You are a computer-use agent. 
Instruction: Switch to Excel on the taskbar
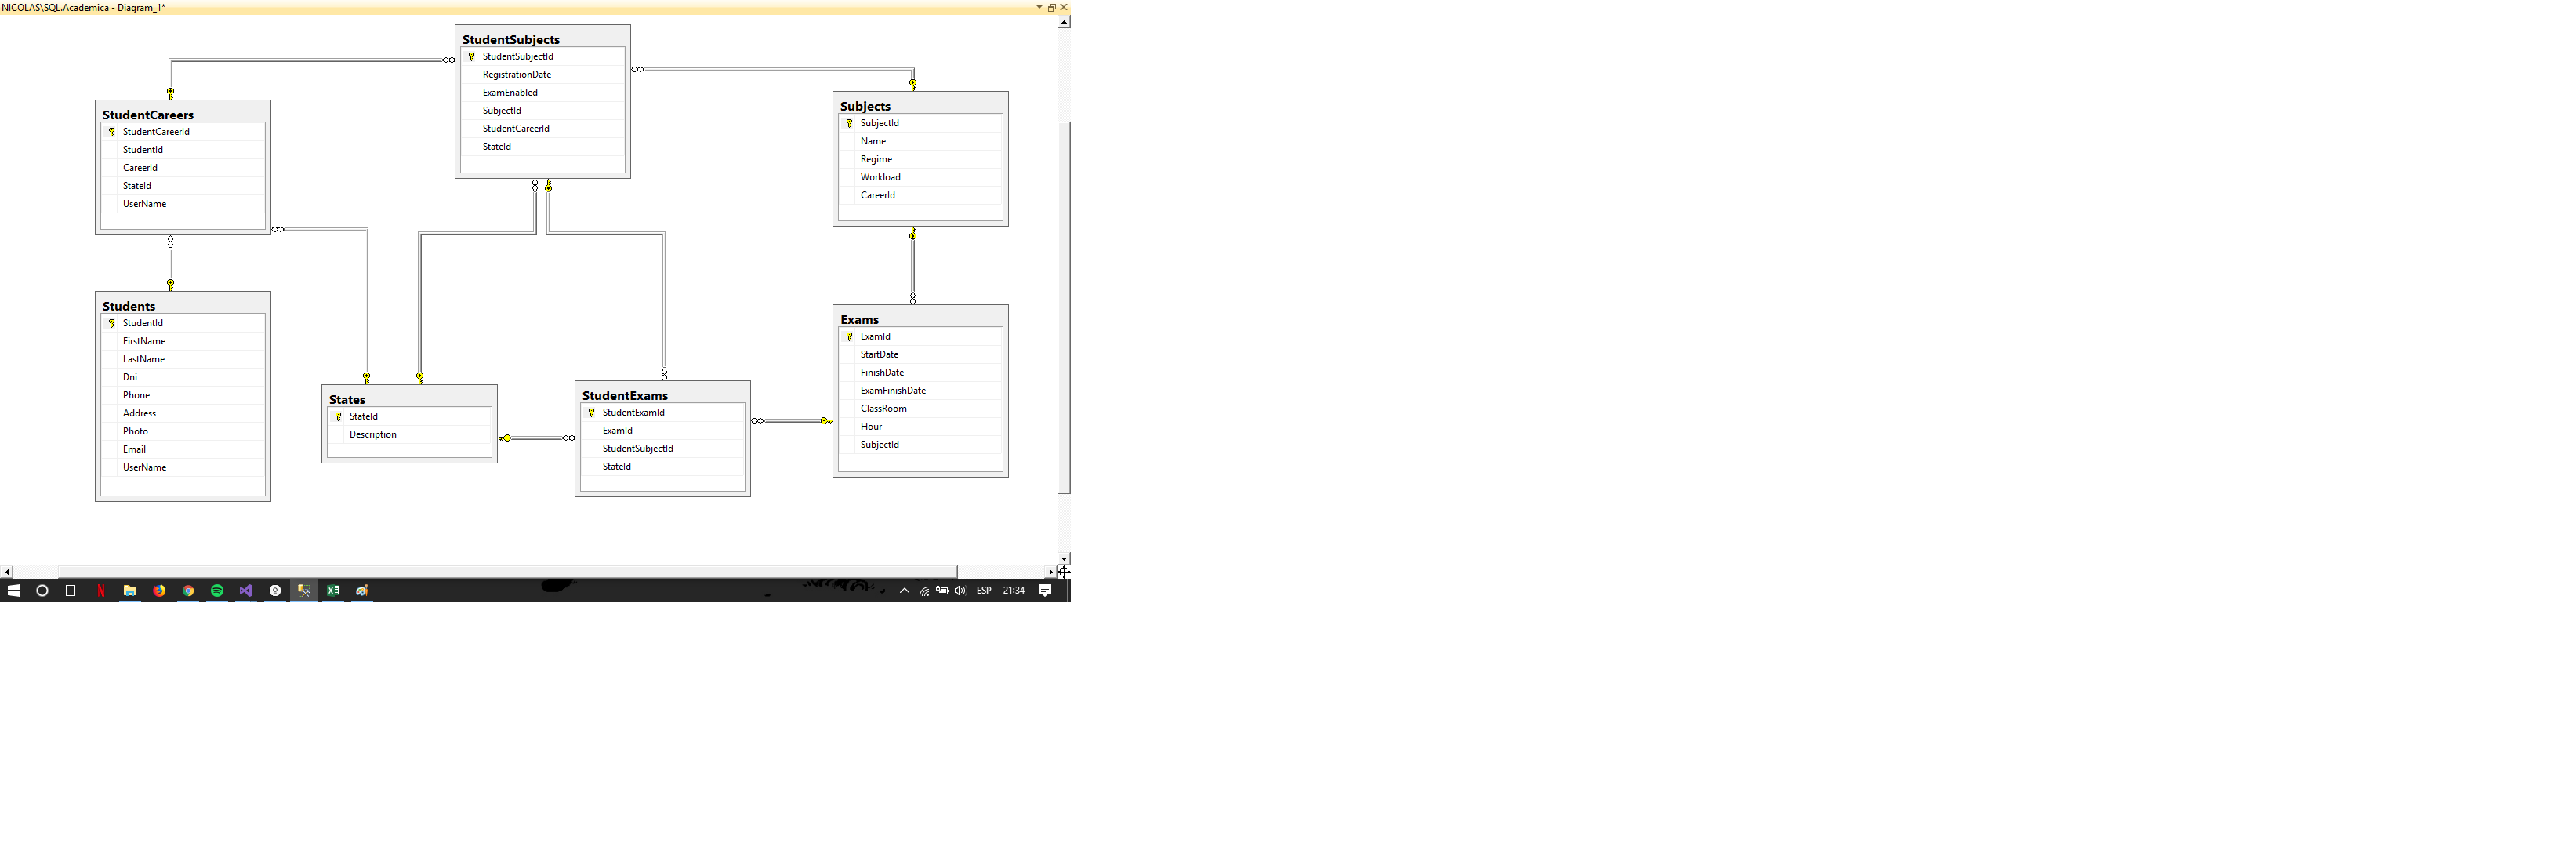click(x=333, y=591)
